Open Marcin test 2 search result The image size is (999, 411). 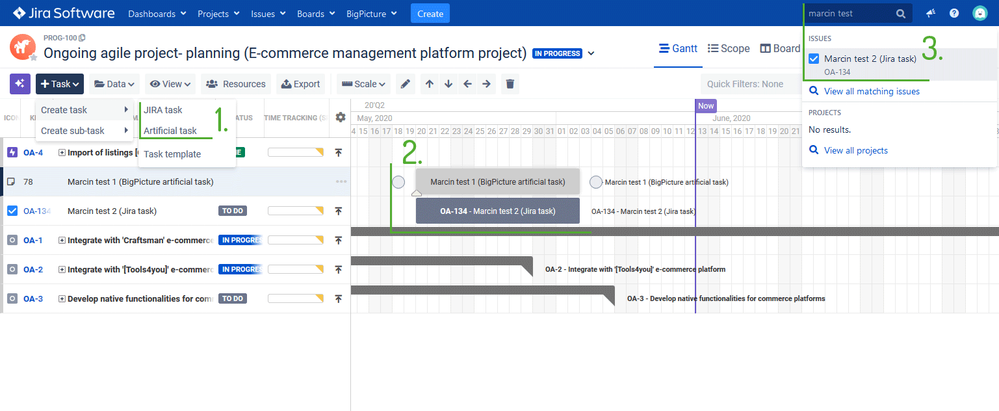[x=899, y=64]
